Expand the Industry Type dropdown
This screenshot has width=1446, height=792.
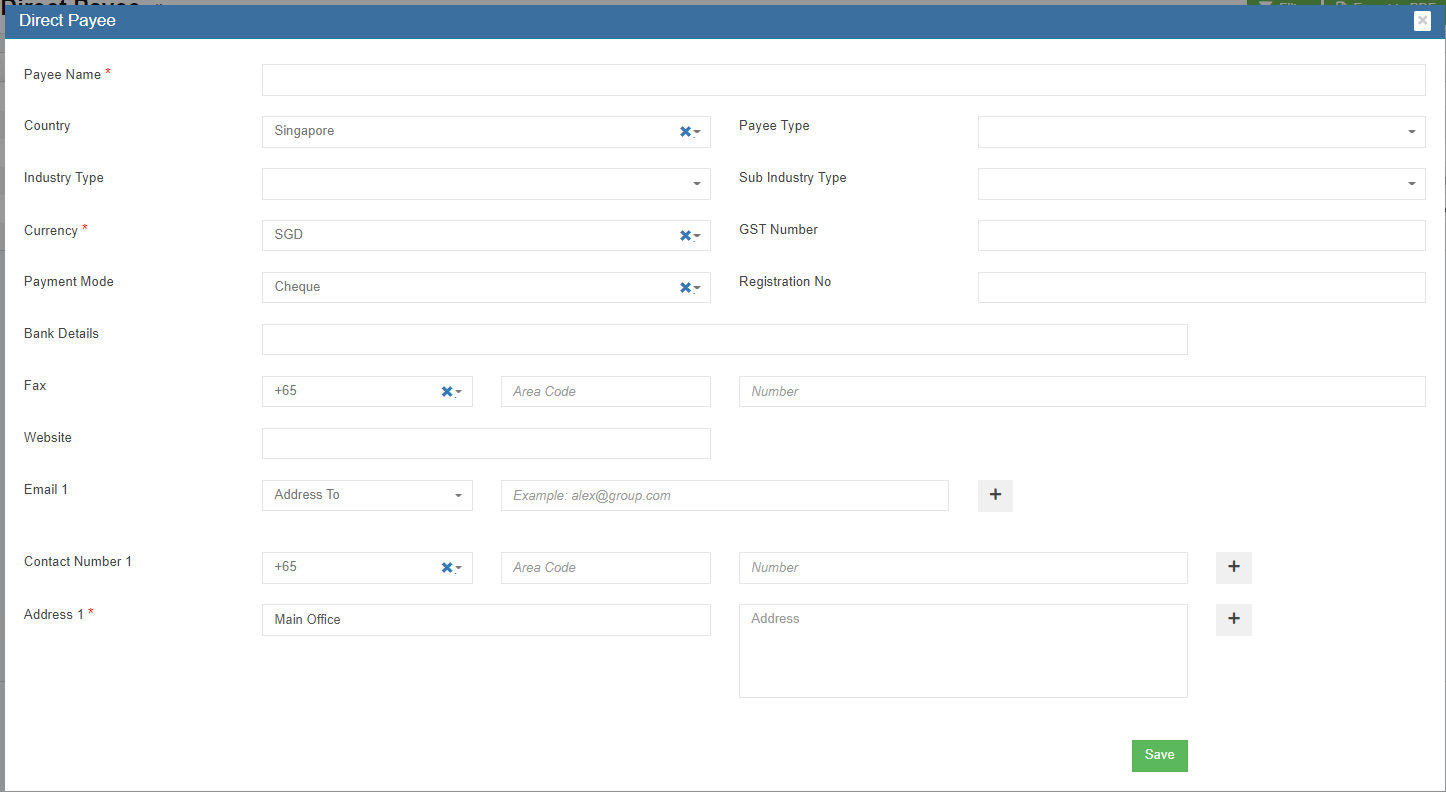click(x=486, y=184)
